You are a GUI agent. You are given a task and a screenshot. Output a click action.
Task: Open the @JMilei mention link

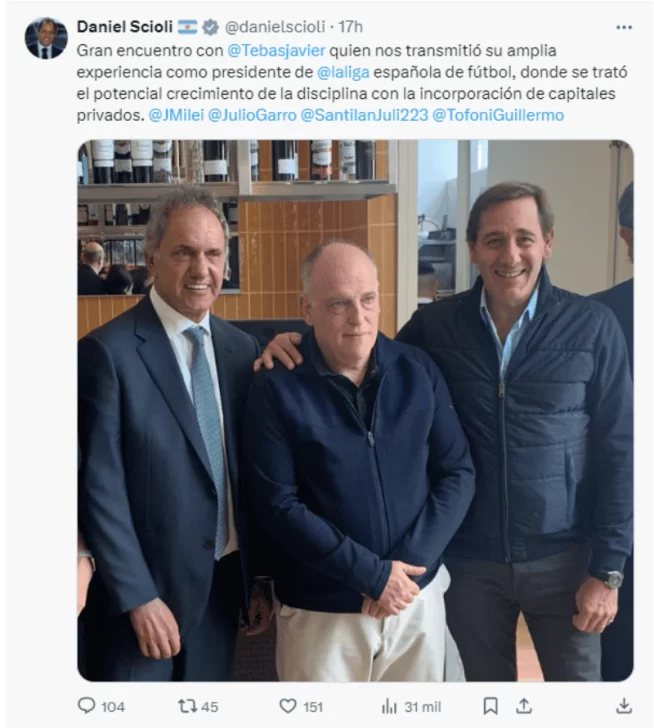coord(176,115)
